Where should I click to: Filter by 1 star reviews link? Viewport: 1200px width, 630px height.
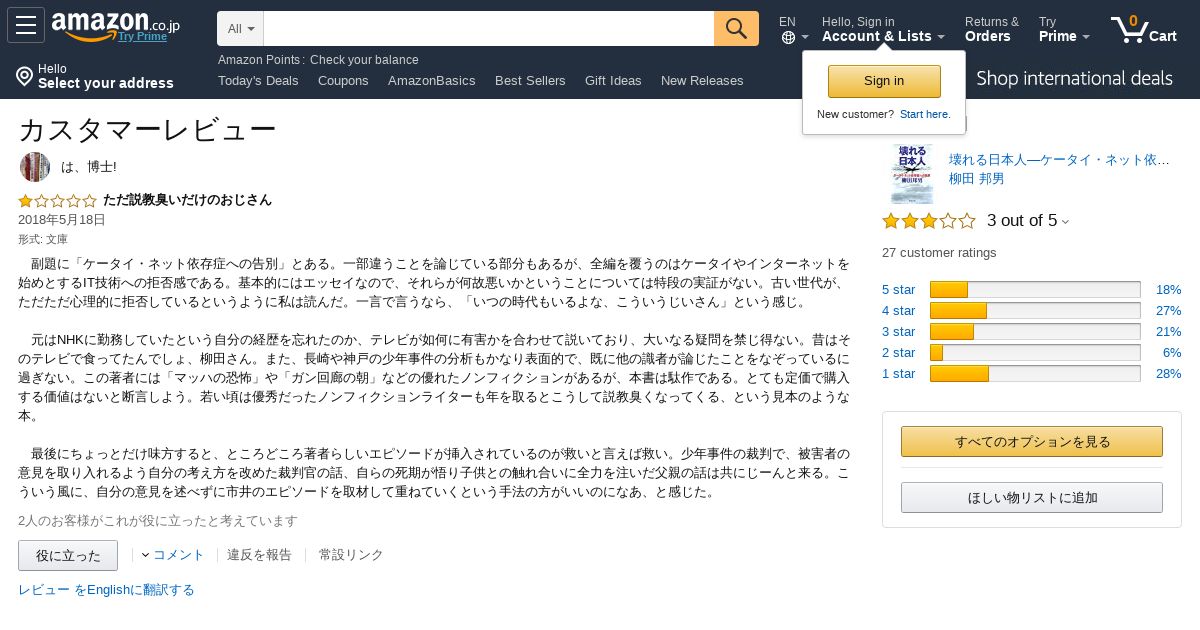[898, 374]
